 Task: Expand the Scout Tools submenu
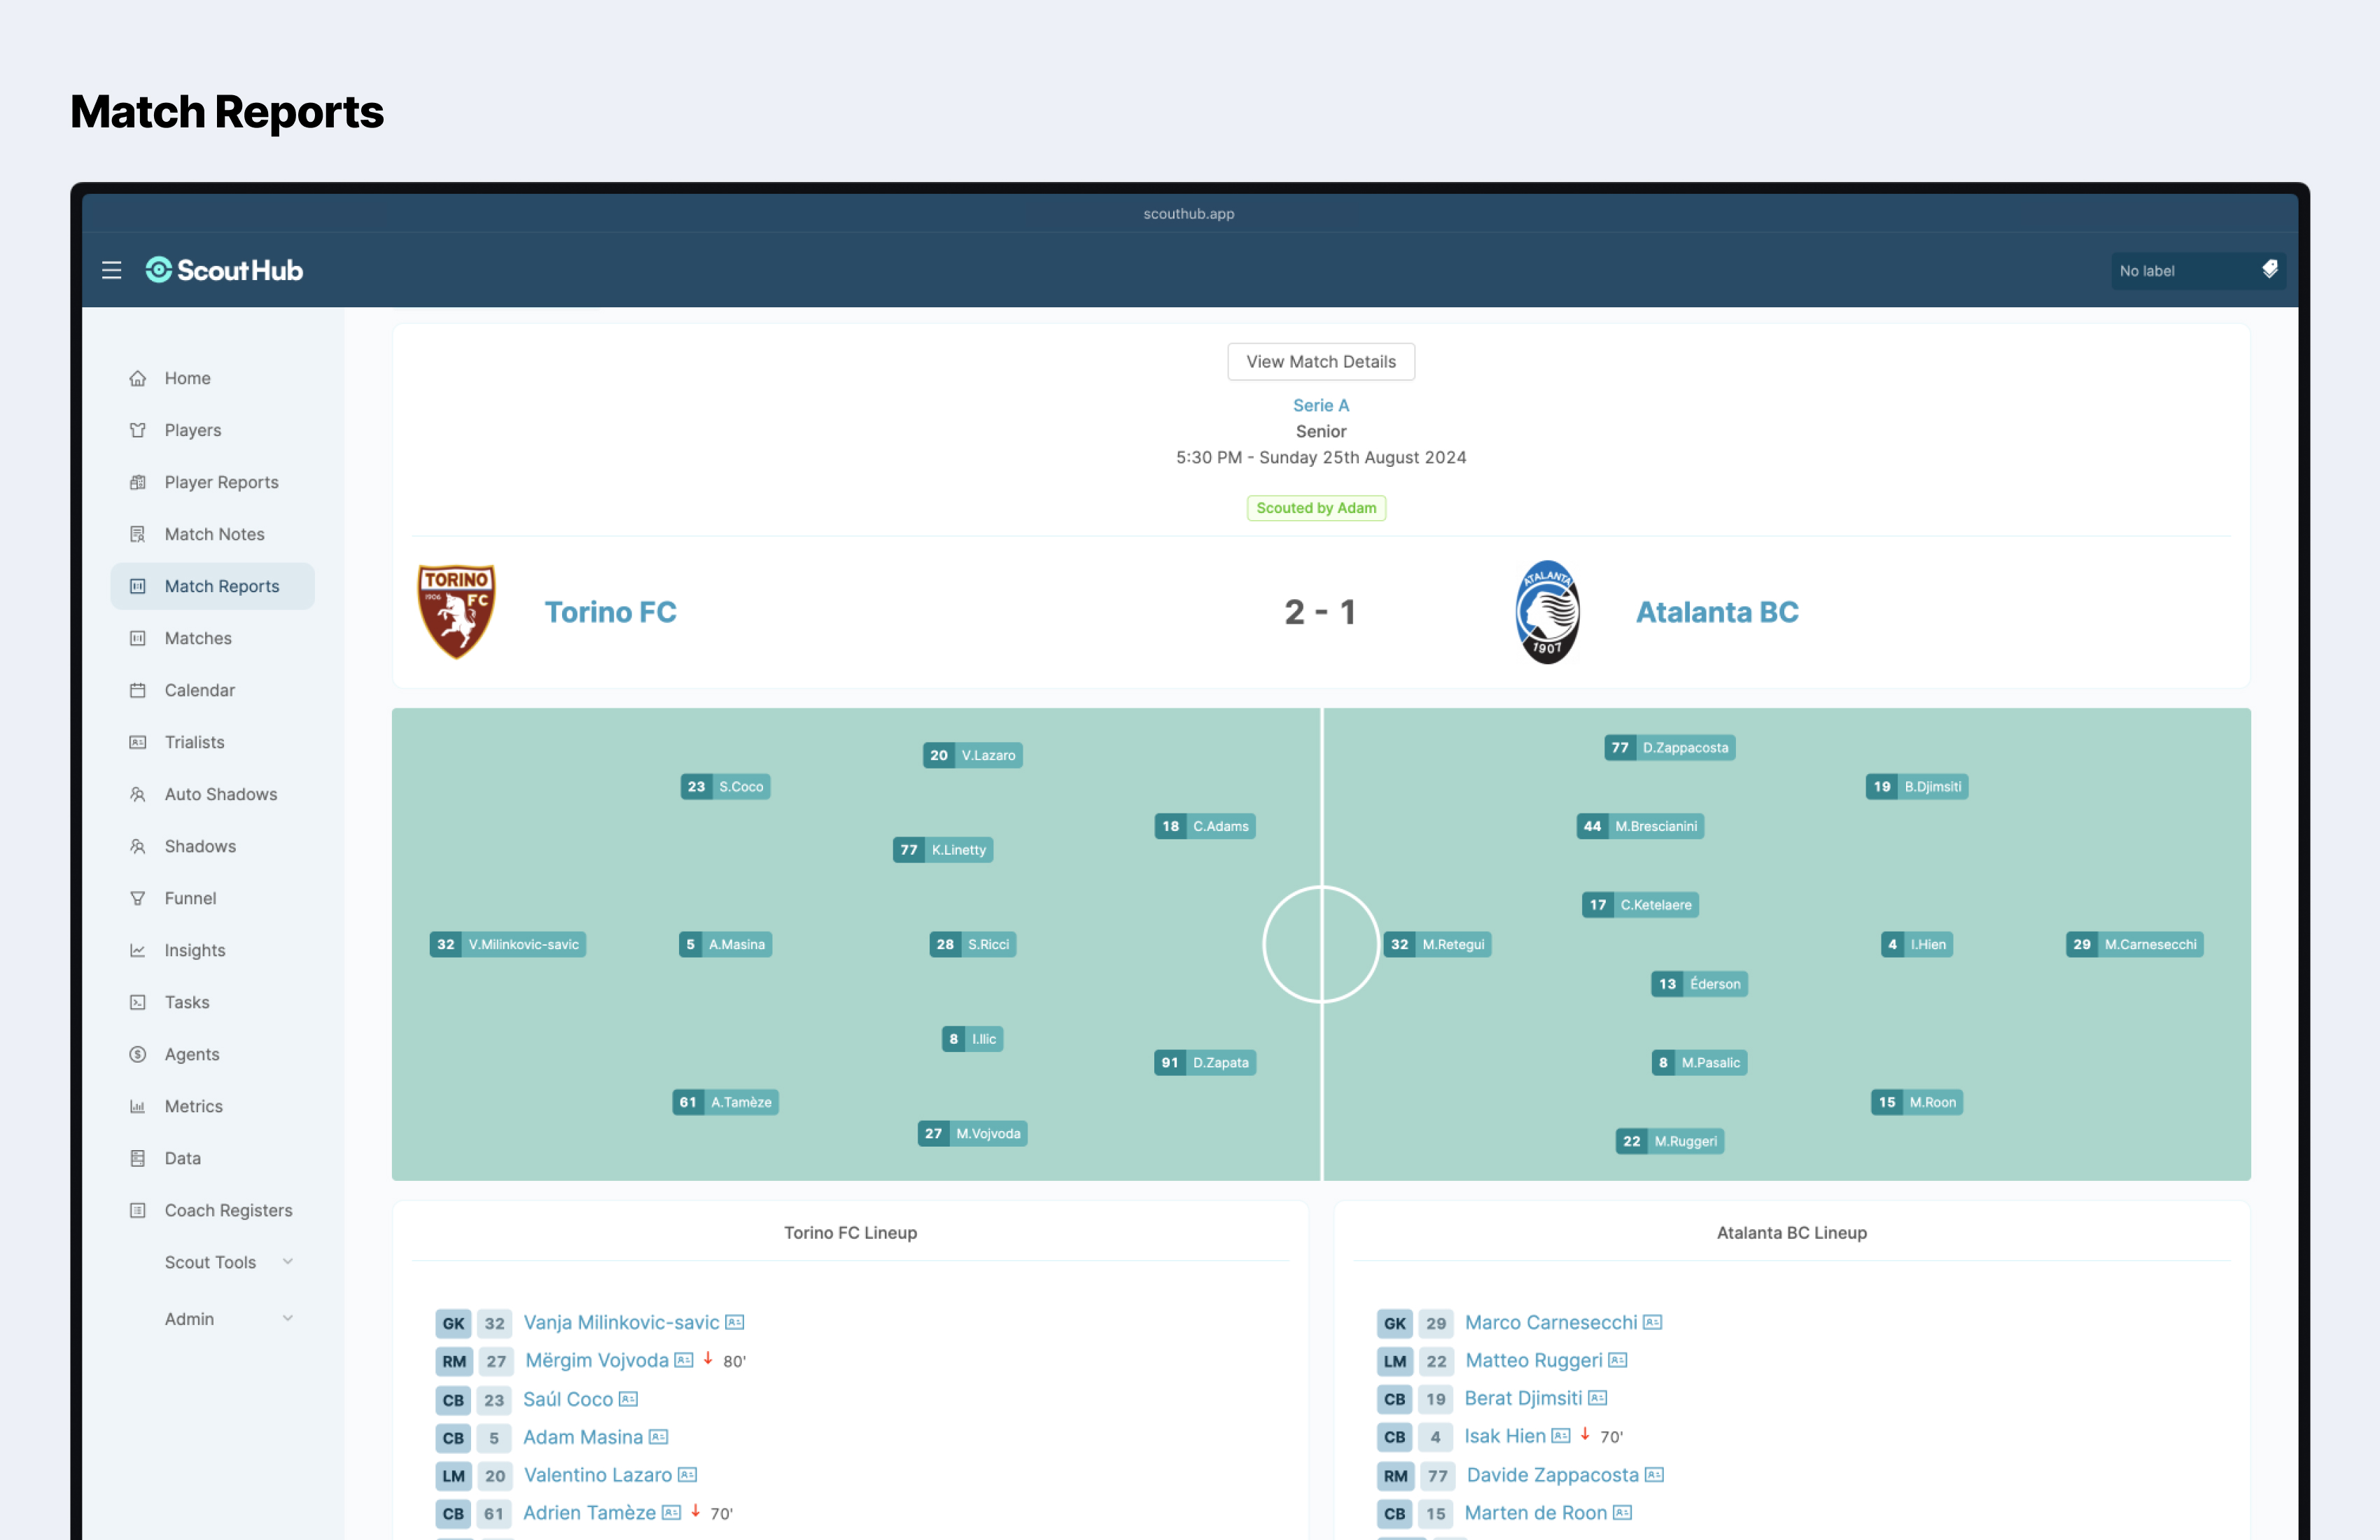click(x=228, y=1262)
